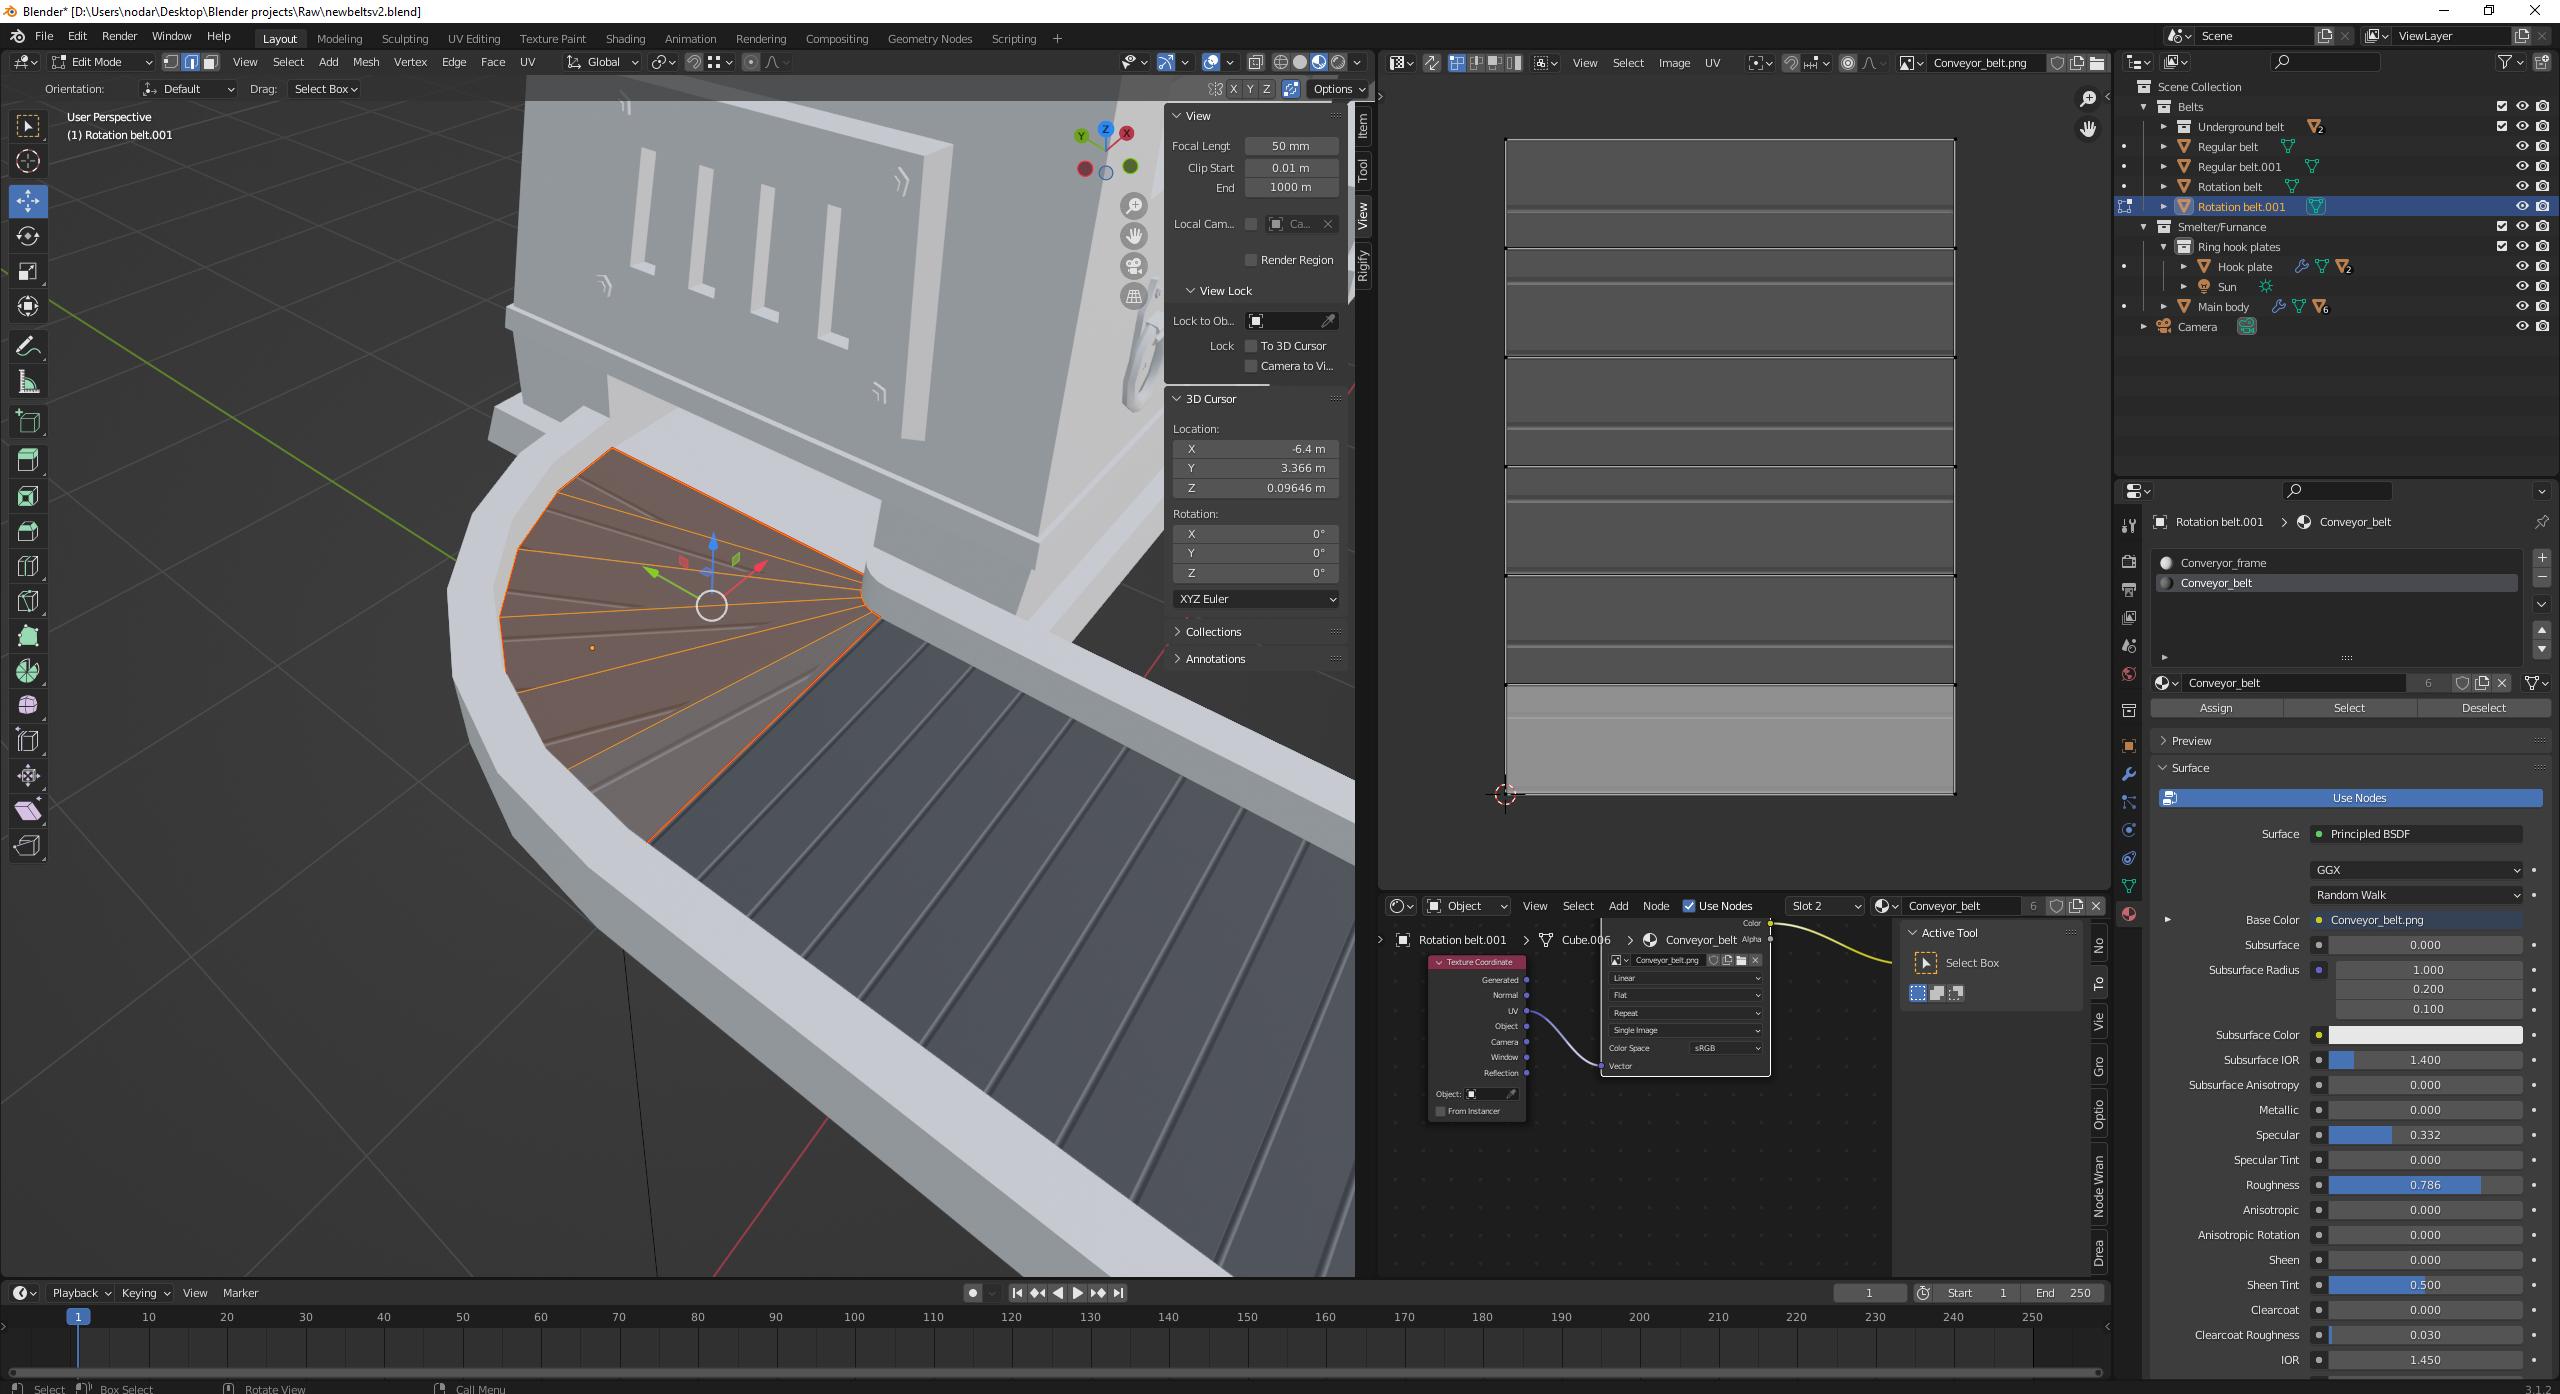The width and height of the screenshot is (2560, 1394).
Task: Click the Assign button for Conveyor_belt material
Action: (x=2216, y=707)
